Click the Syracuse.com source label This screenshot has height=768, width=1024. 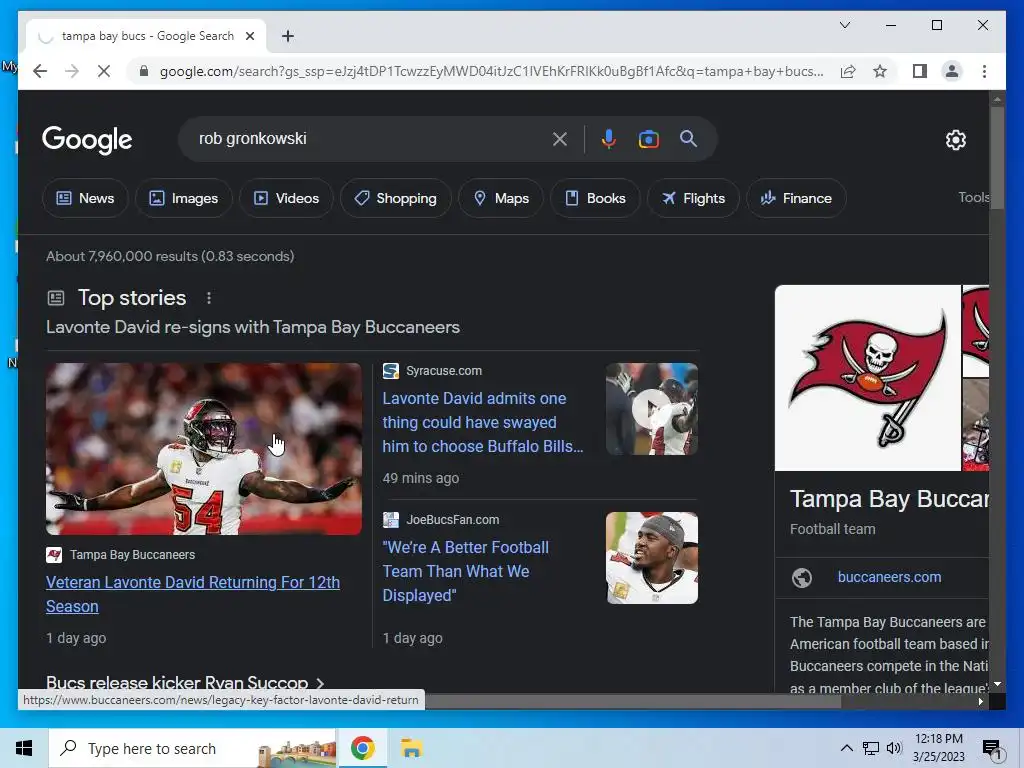[x=443, y=371]
